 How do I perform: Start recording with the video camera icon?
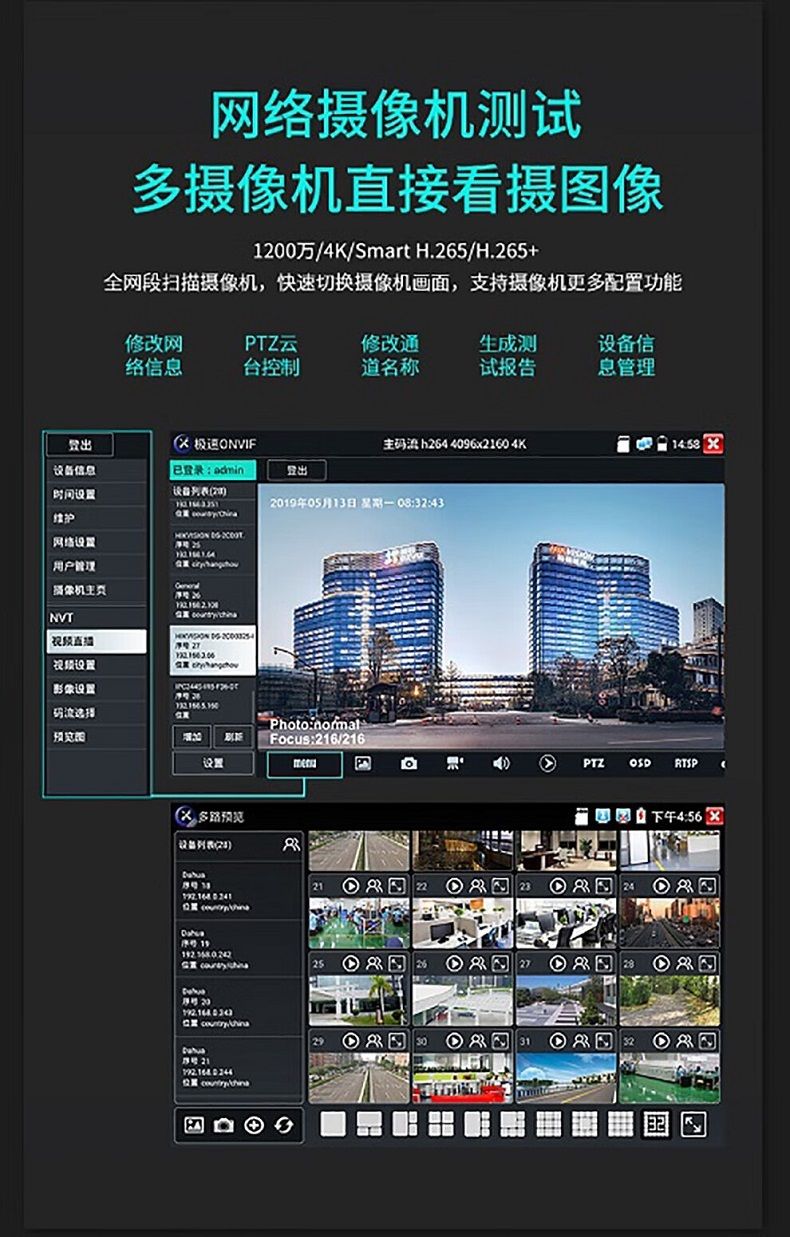pyautogui.click(x=455, y=763)
